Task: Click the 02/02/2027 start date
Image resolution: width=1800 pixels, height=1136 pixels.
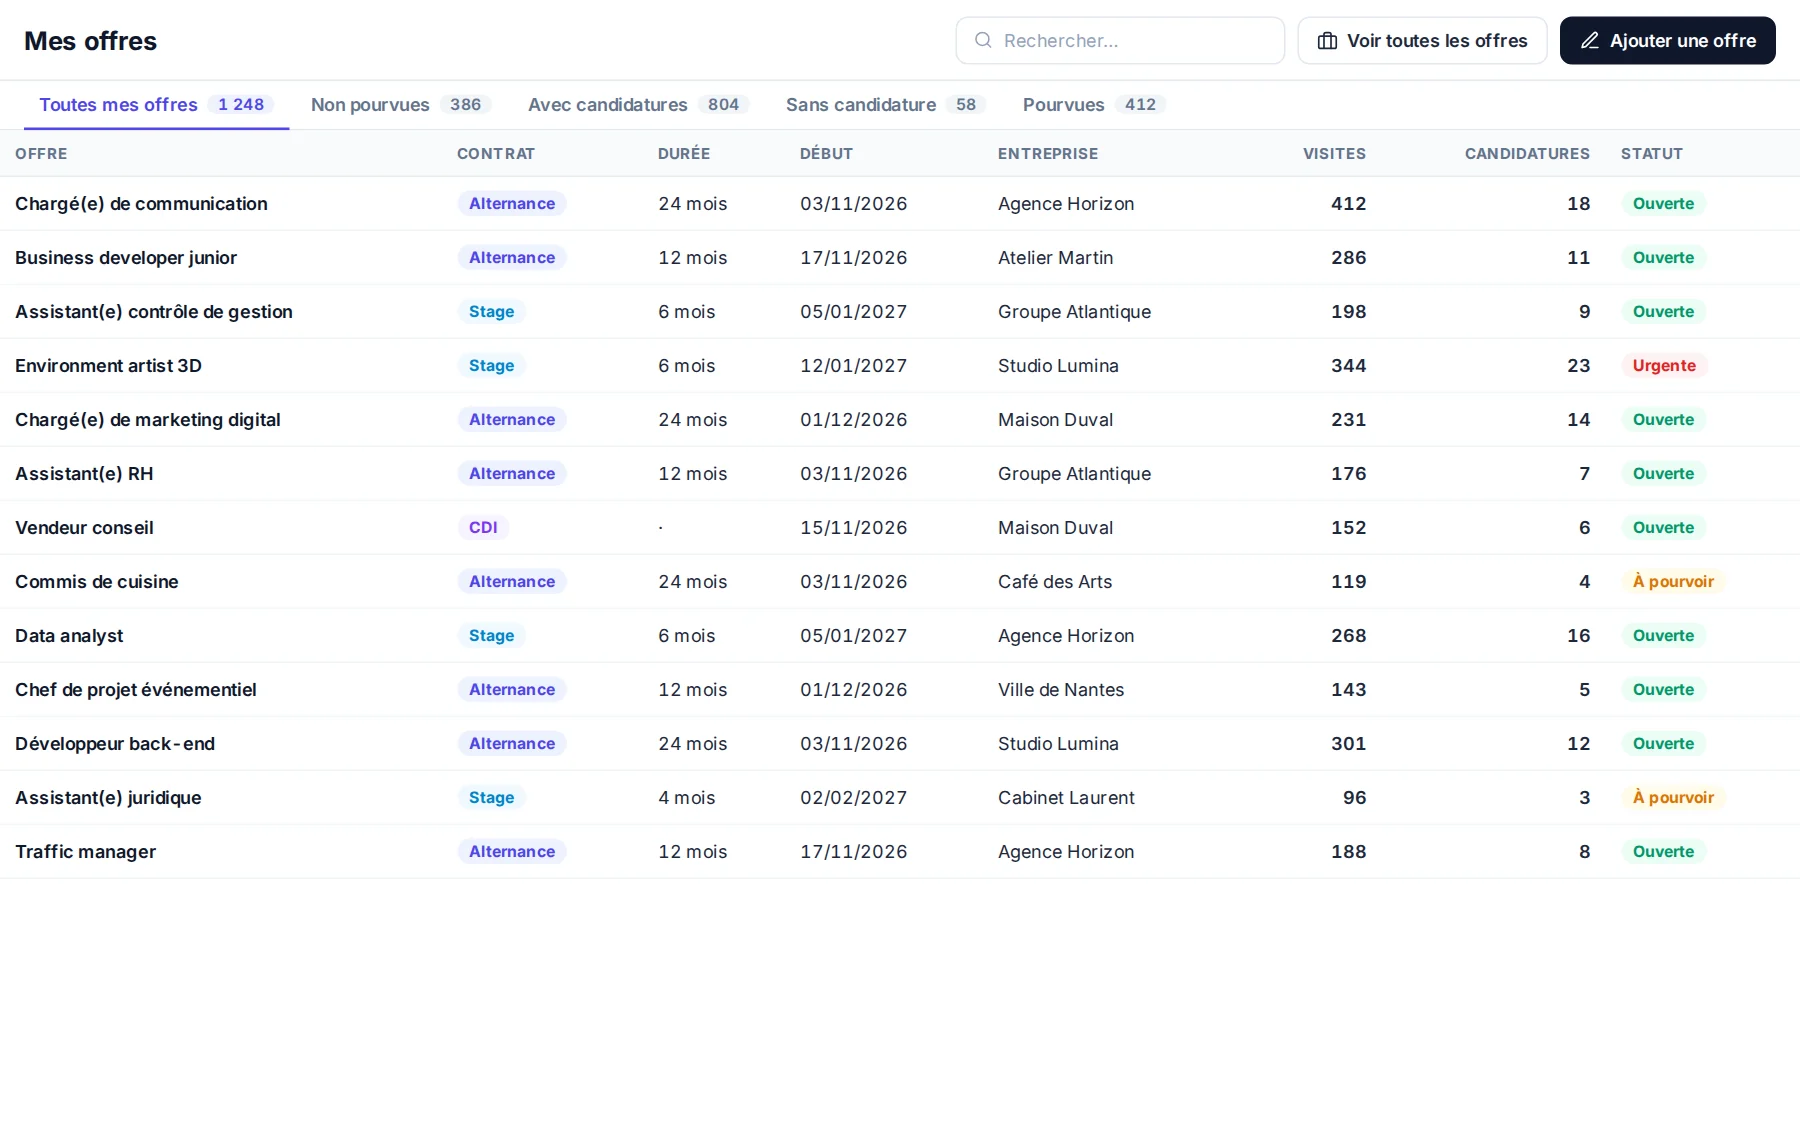Action: coord(853,798)
